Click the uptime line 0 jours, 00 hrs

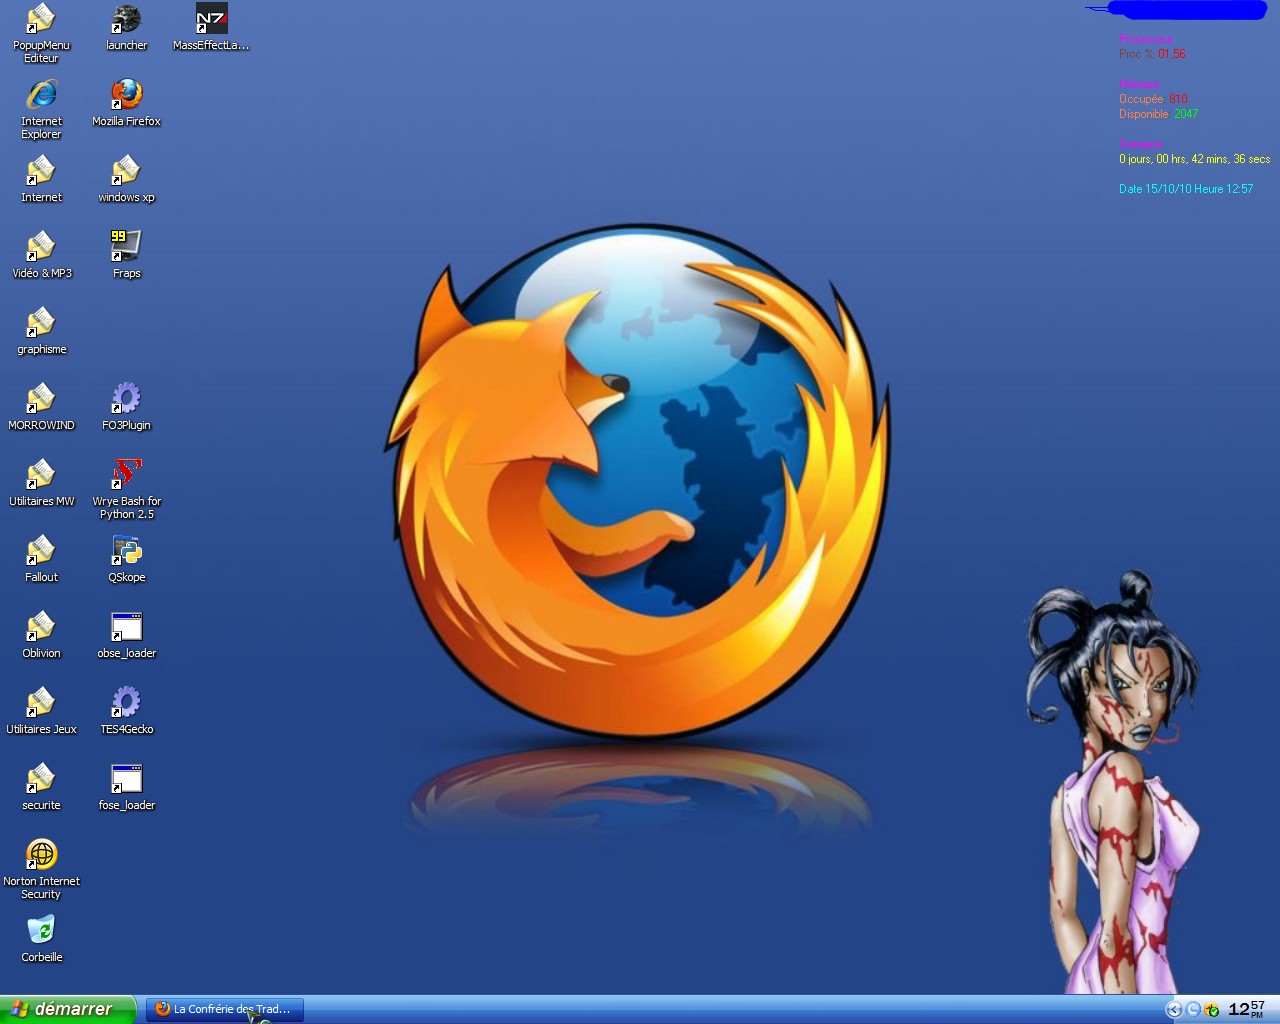(x=1194, y=159)
